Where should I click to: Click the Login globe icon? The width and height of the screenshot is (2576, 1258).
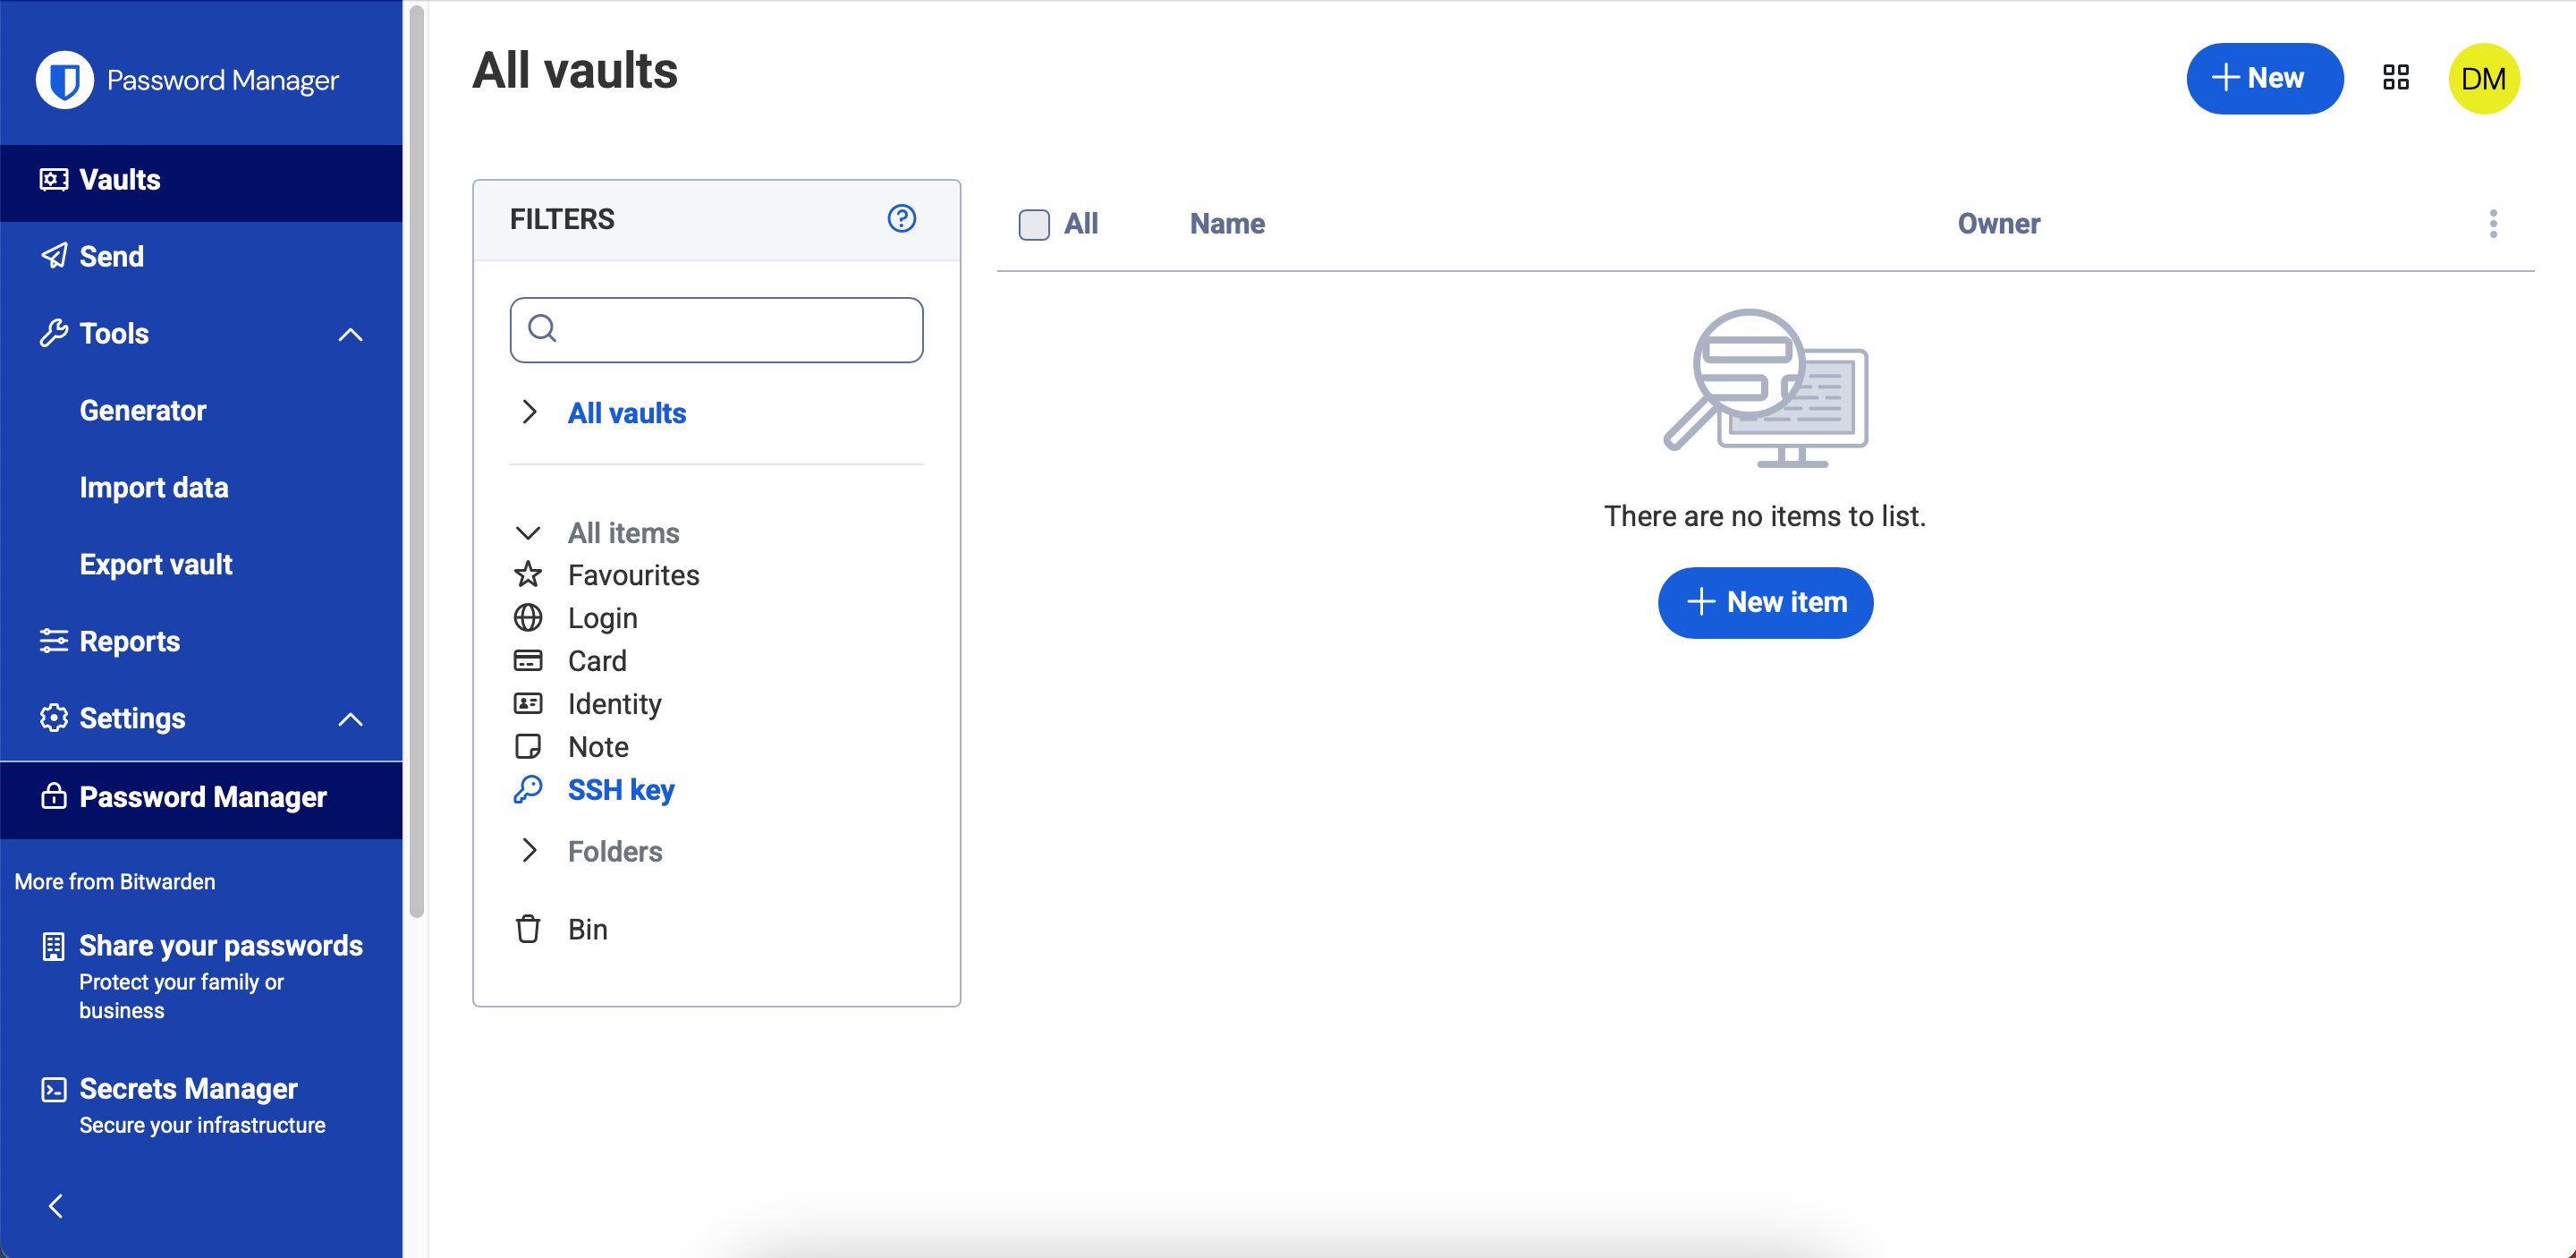pyautogui.click(x=528, y=618)
